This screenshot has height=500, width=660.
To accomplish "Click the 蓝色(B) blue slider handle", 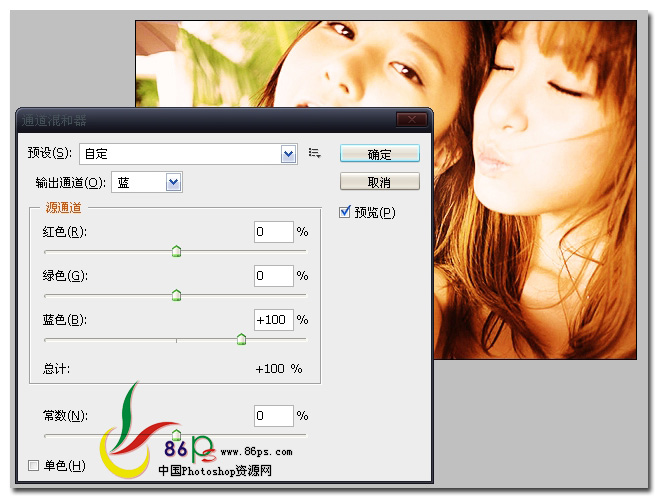I will pos(241,340).
